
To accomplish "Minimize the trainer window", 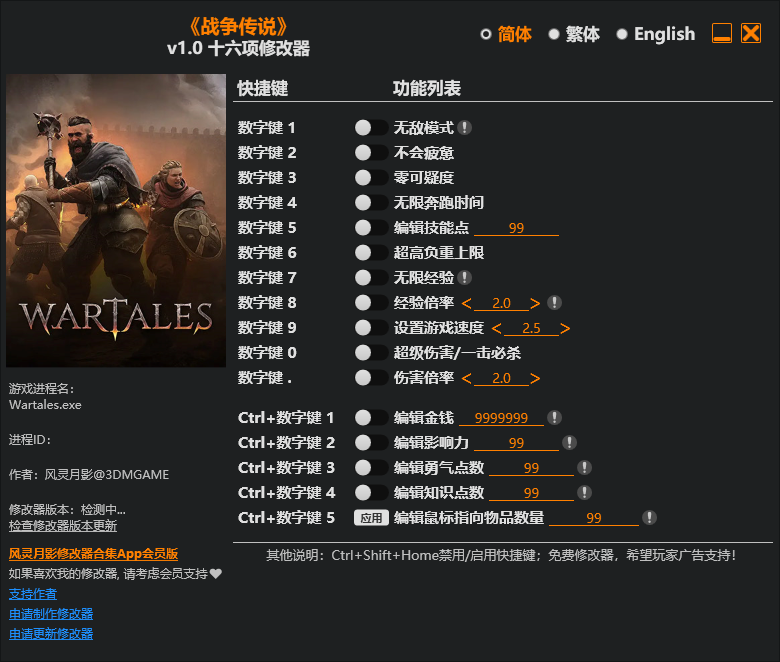I will coord(721,33).
